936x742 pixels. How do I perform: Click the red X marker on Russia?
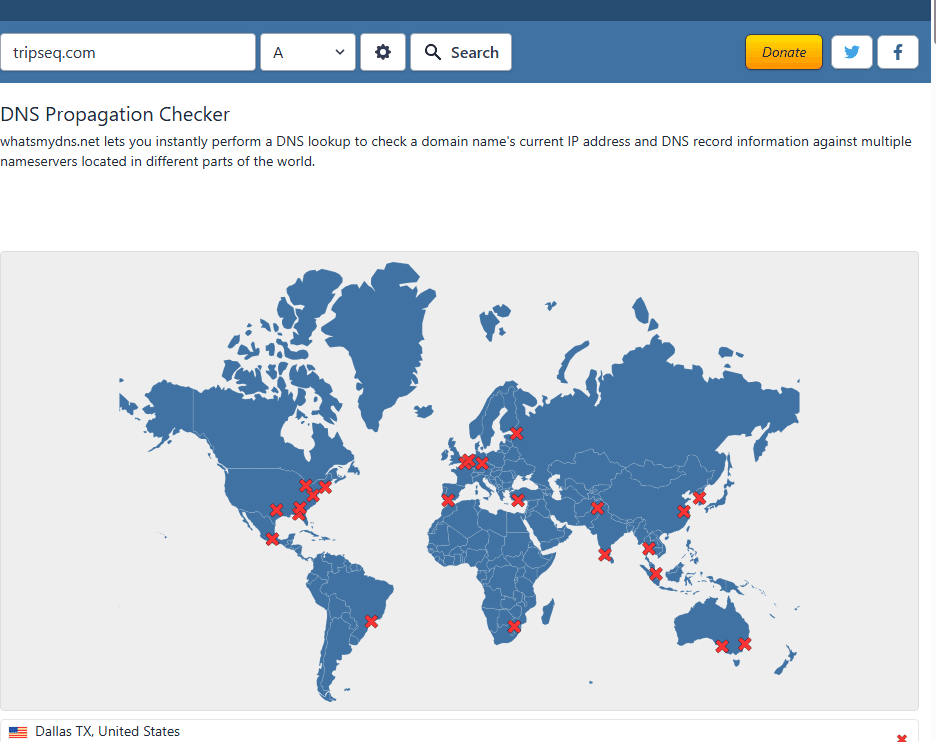click(517, 433)
